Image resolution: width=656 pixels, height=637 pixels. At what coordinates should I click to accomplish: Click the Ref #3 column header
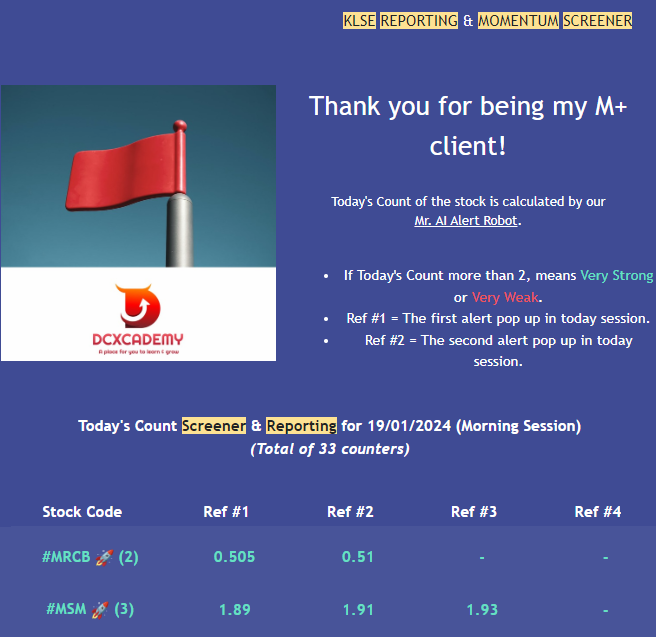[x=474, y=512]
